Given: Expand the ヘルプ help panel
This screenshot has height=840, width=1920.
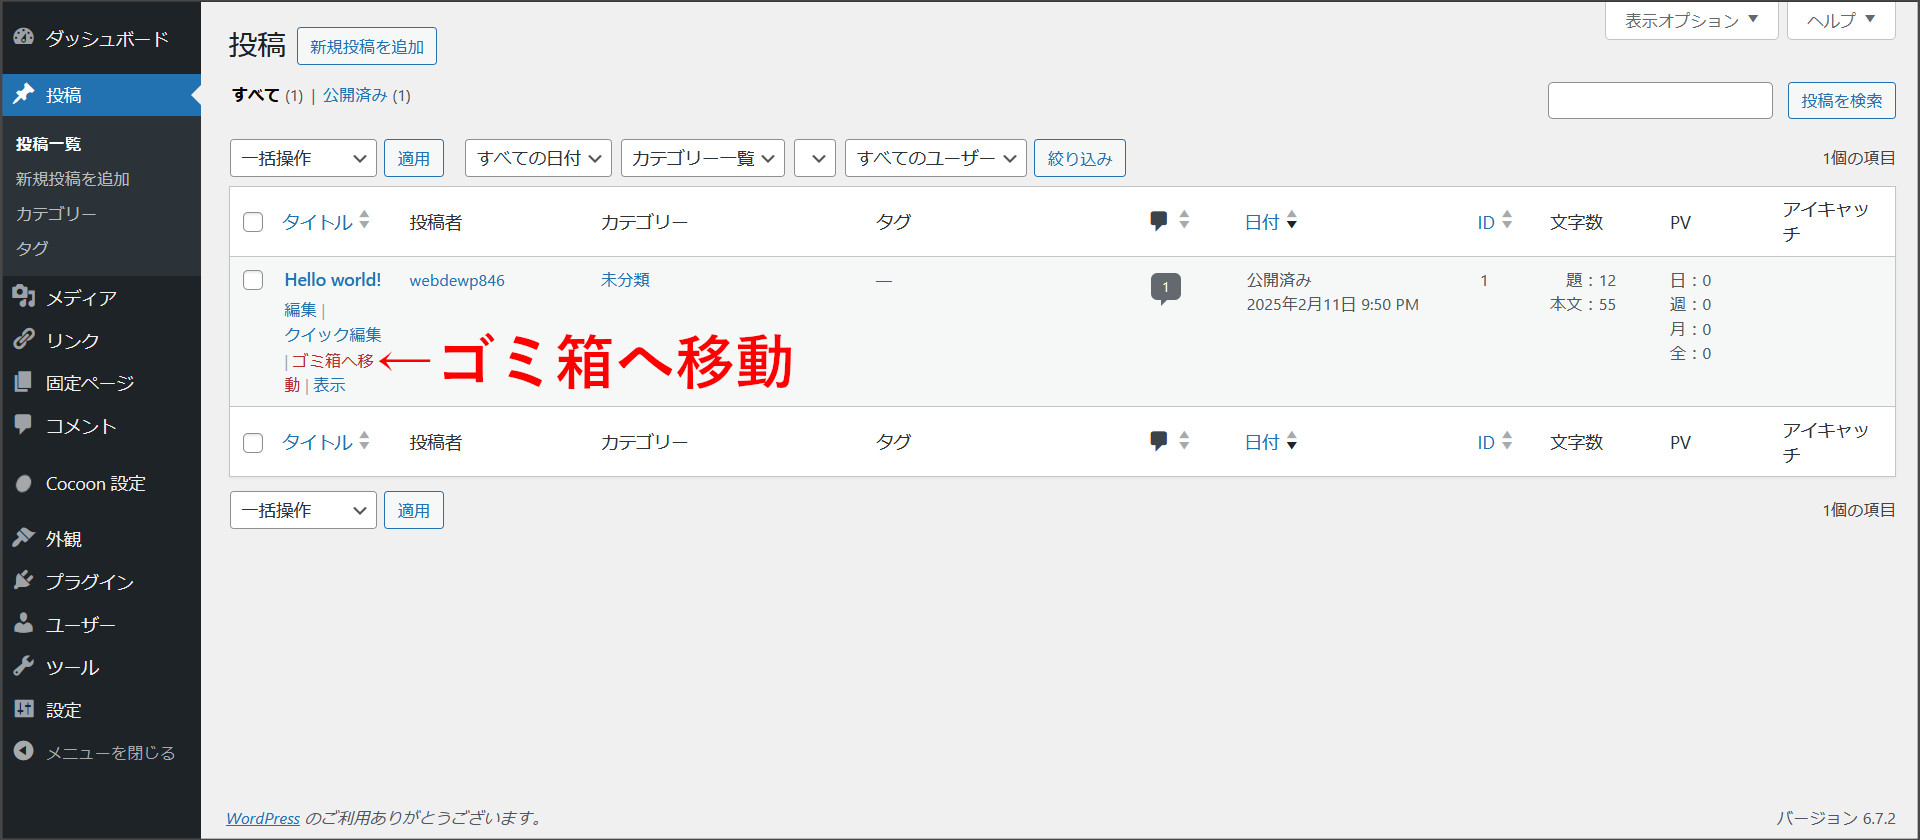Looking at the screenshot, I should 1841,20.
